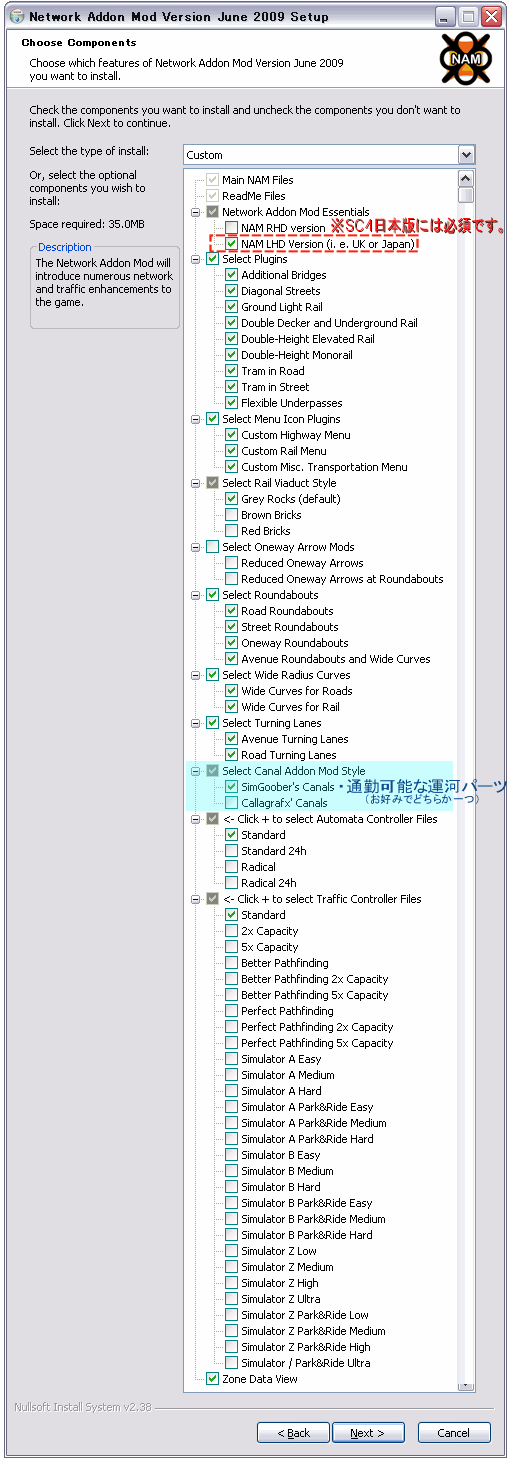Uncheck Double Decker and Underground Rail

(232, 323)
